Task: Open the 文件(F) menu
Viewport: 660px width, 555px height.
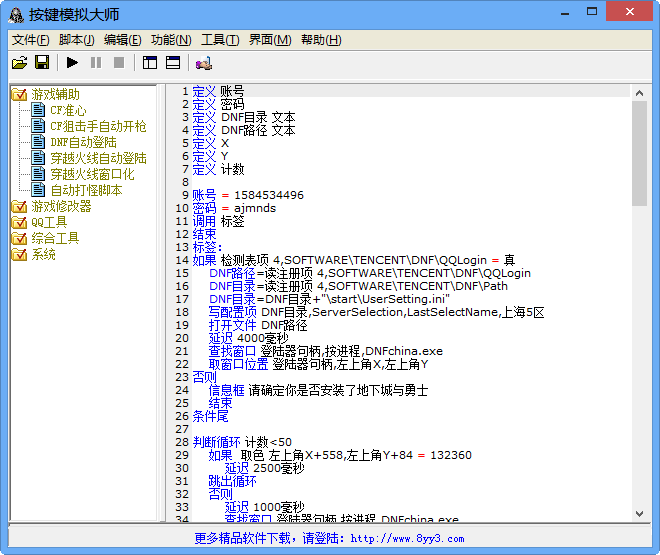Action: 30,40
